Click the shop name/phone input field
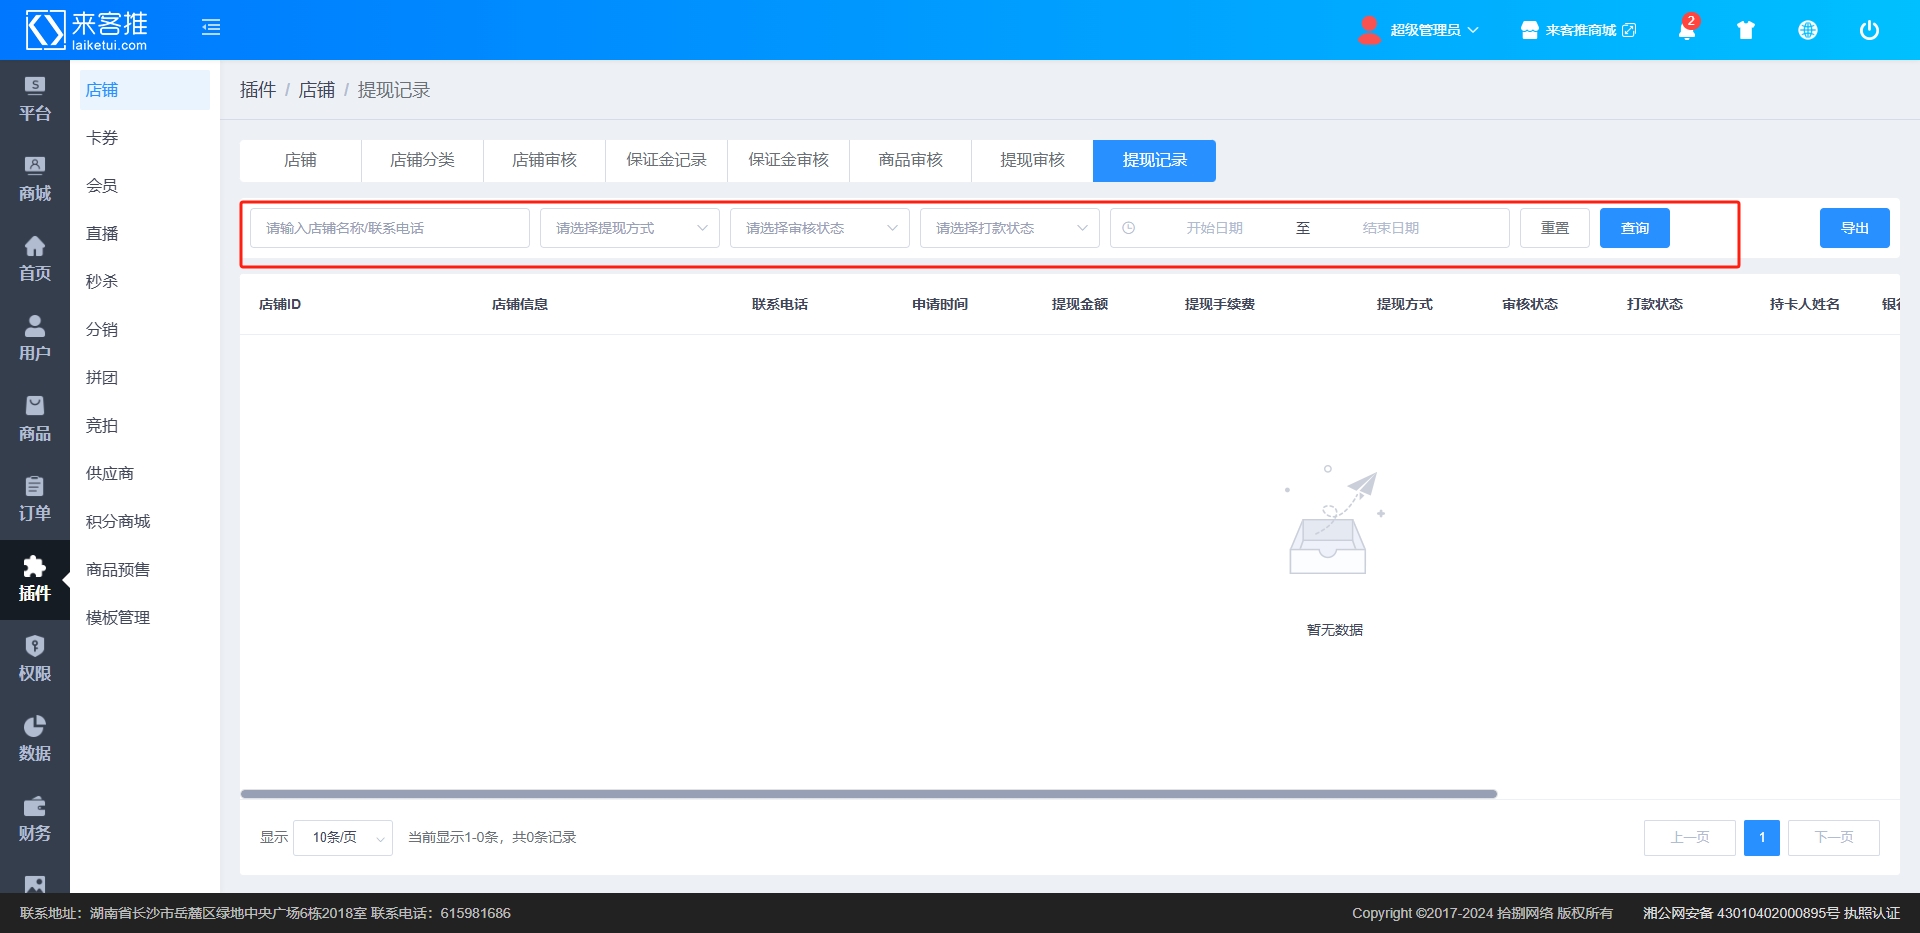This screenshot has width=1920, height=933. (x=389, y=228)
